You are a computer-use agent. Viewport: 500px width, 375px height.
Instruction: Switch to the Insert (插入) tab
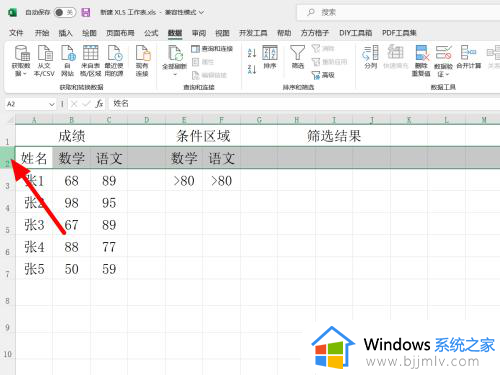65,33
